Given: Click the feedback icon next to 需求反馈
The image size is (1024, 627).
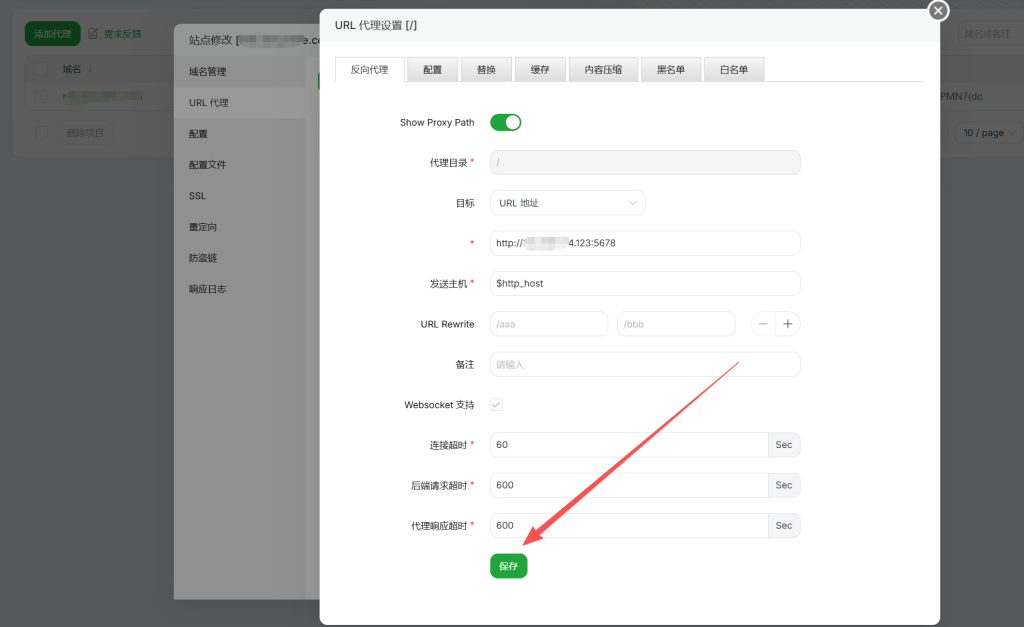Looking at the screenshot, I should click(93, 34).
